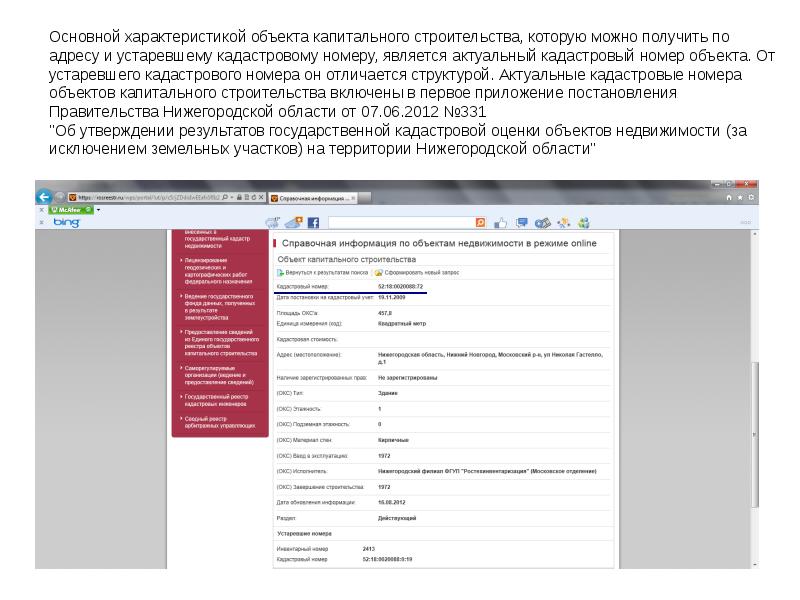Click the browser Back arrow button

pyautogui.click(x=45, y=197)
